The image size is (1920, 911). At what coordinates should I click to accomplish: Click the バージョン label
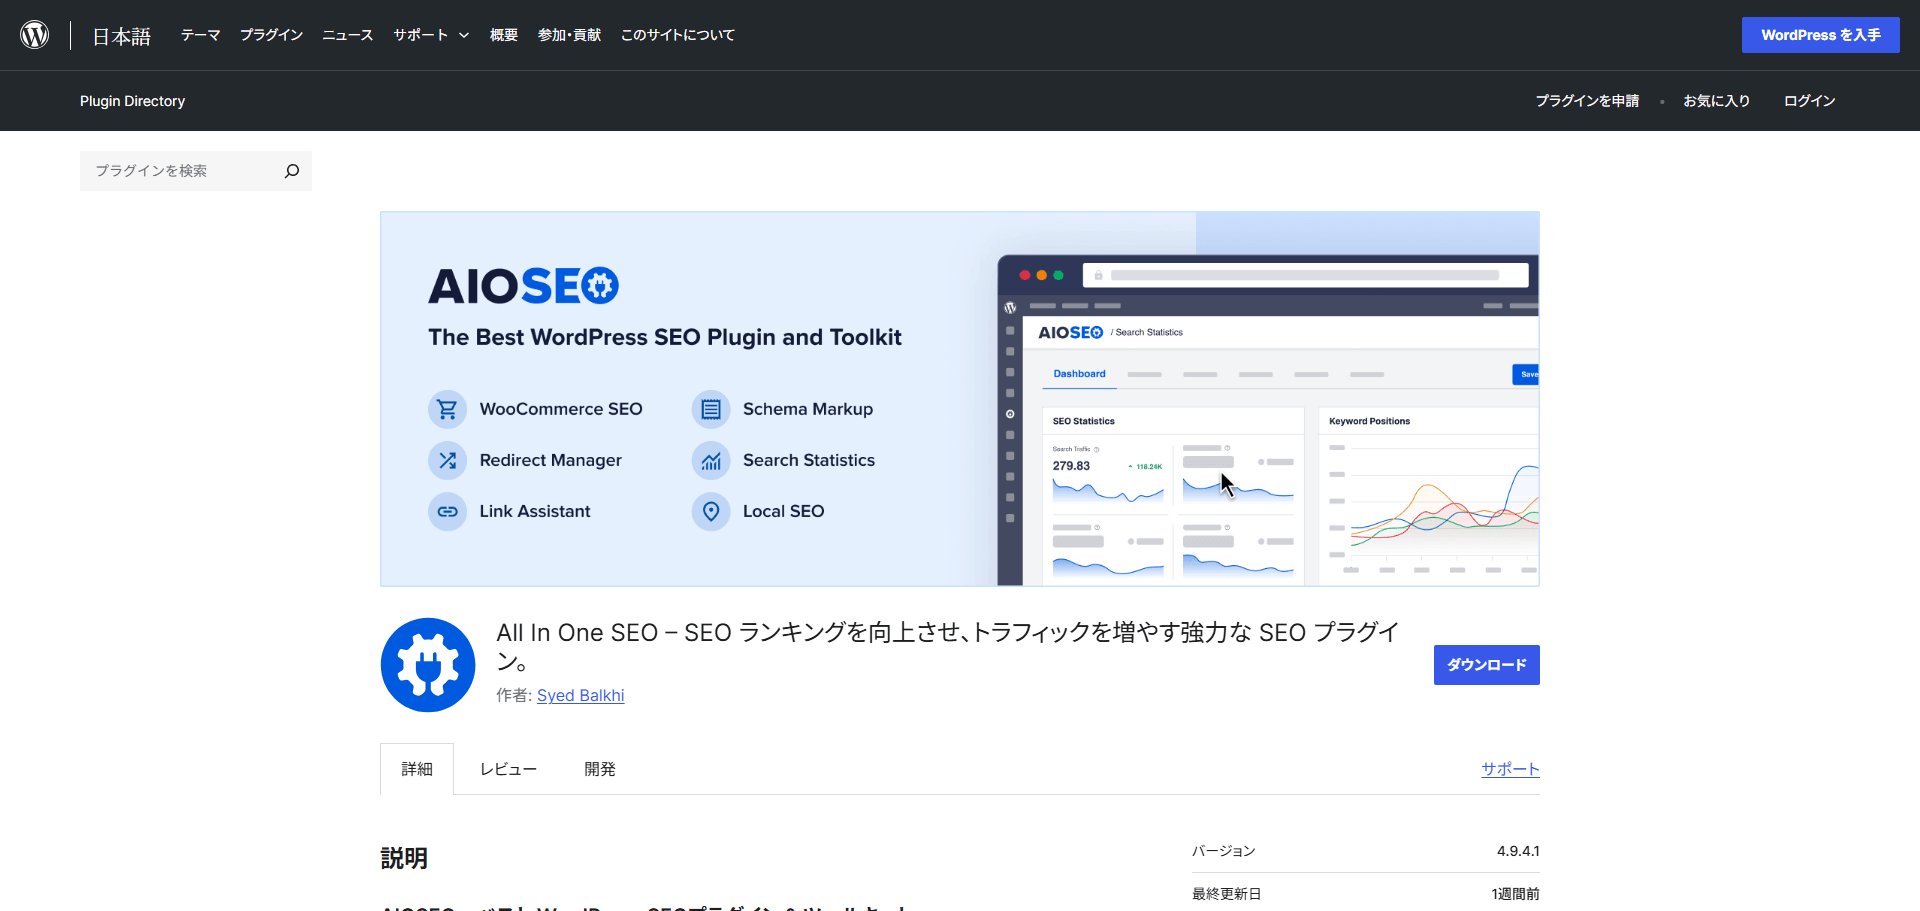click(1223, 851)
